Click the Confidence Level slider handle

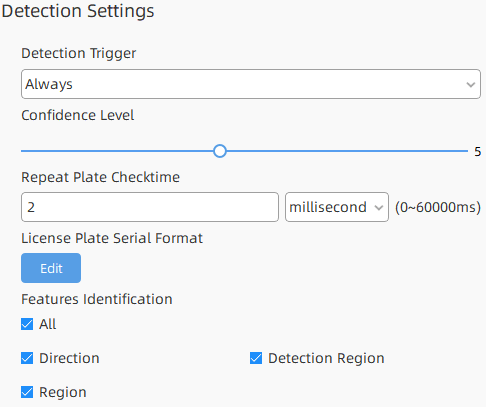pyautogui.click(x=220, y=151)
